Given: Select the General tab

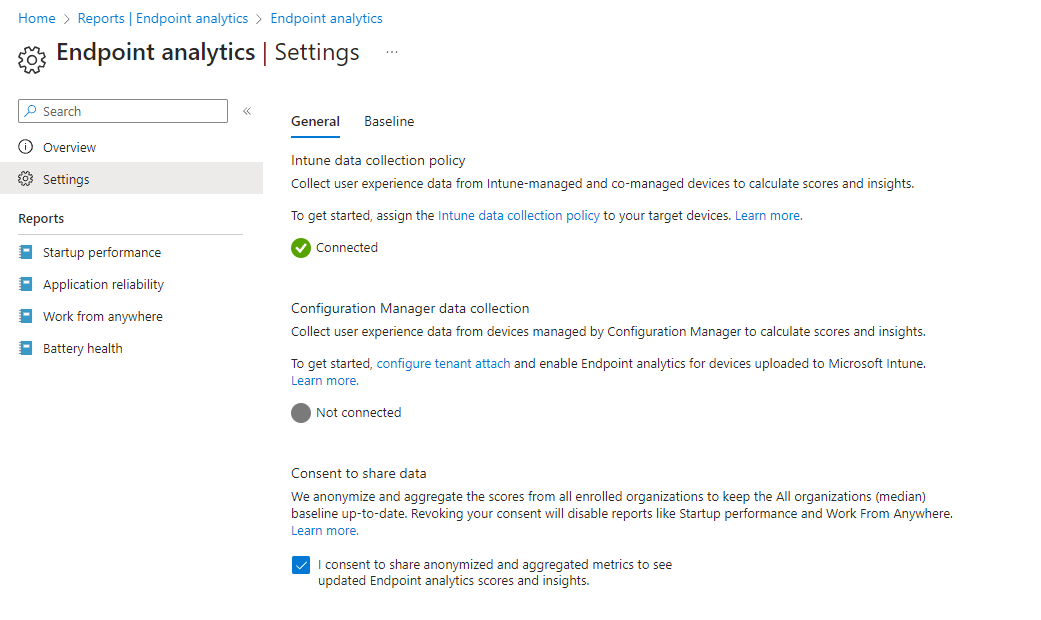Looking at the screenshot, I should coord(315,122).
